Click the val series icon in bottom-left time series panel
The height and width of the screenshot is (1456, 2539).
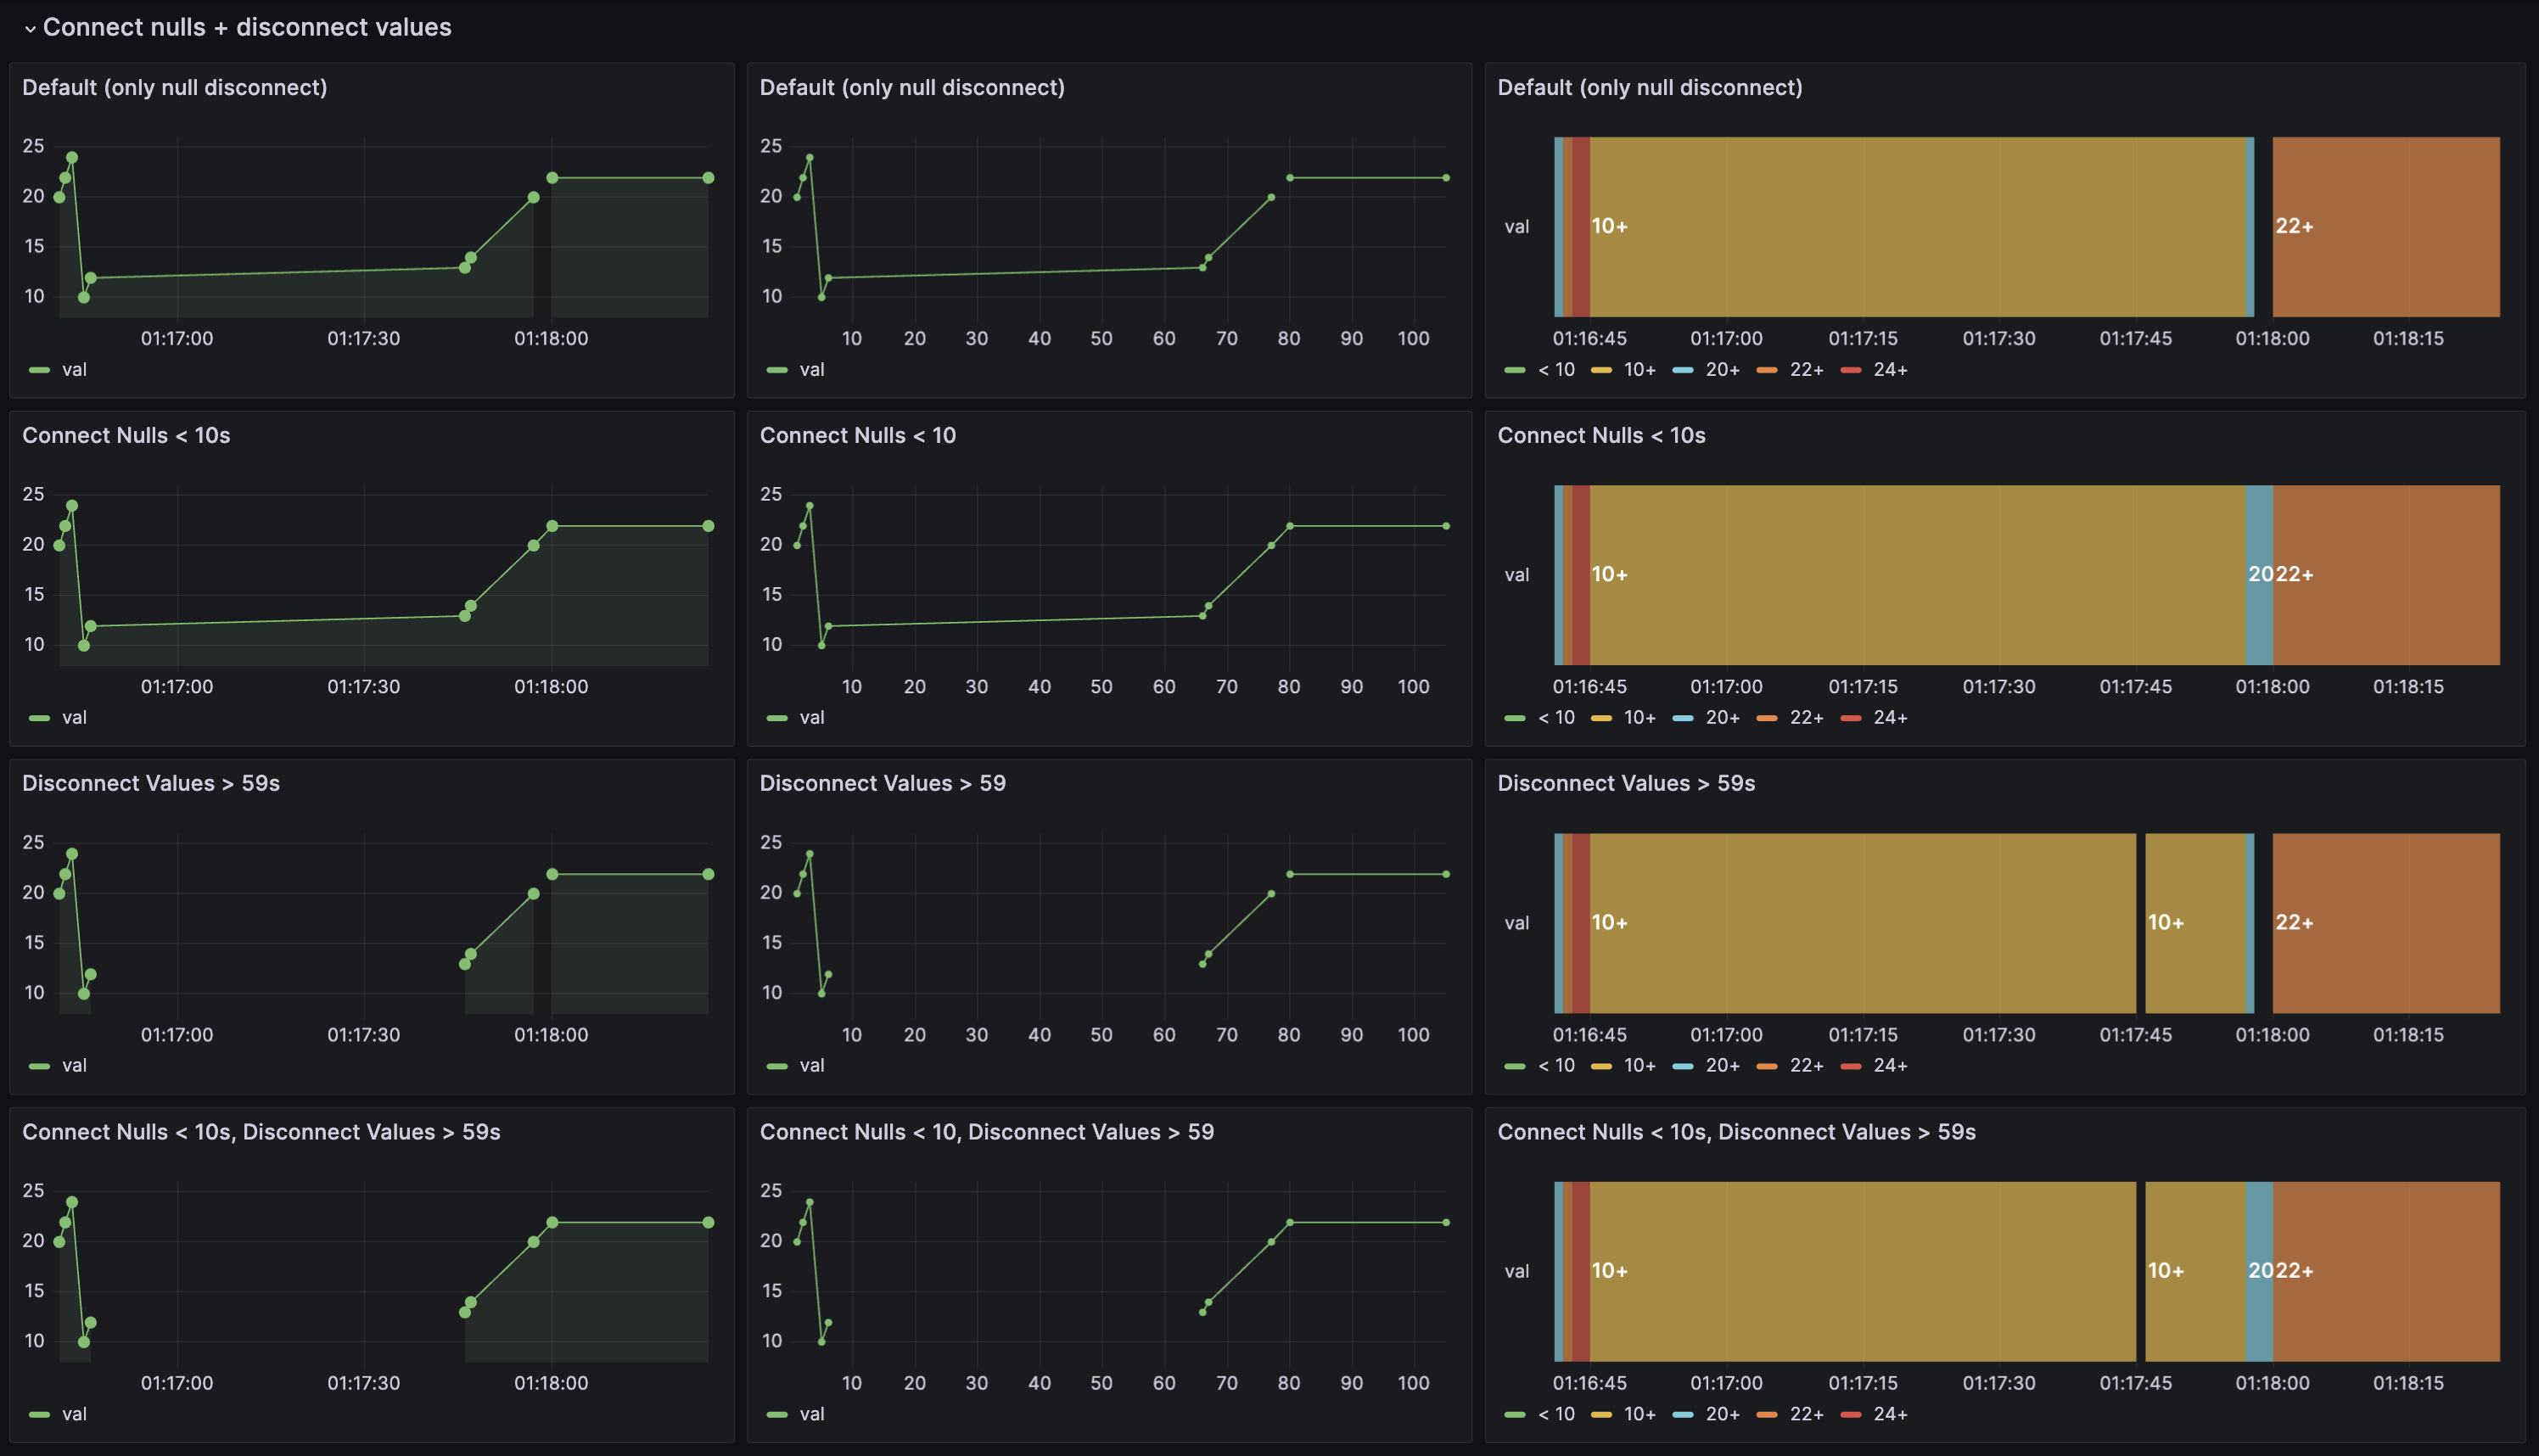[x=38, y=1414]
